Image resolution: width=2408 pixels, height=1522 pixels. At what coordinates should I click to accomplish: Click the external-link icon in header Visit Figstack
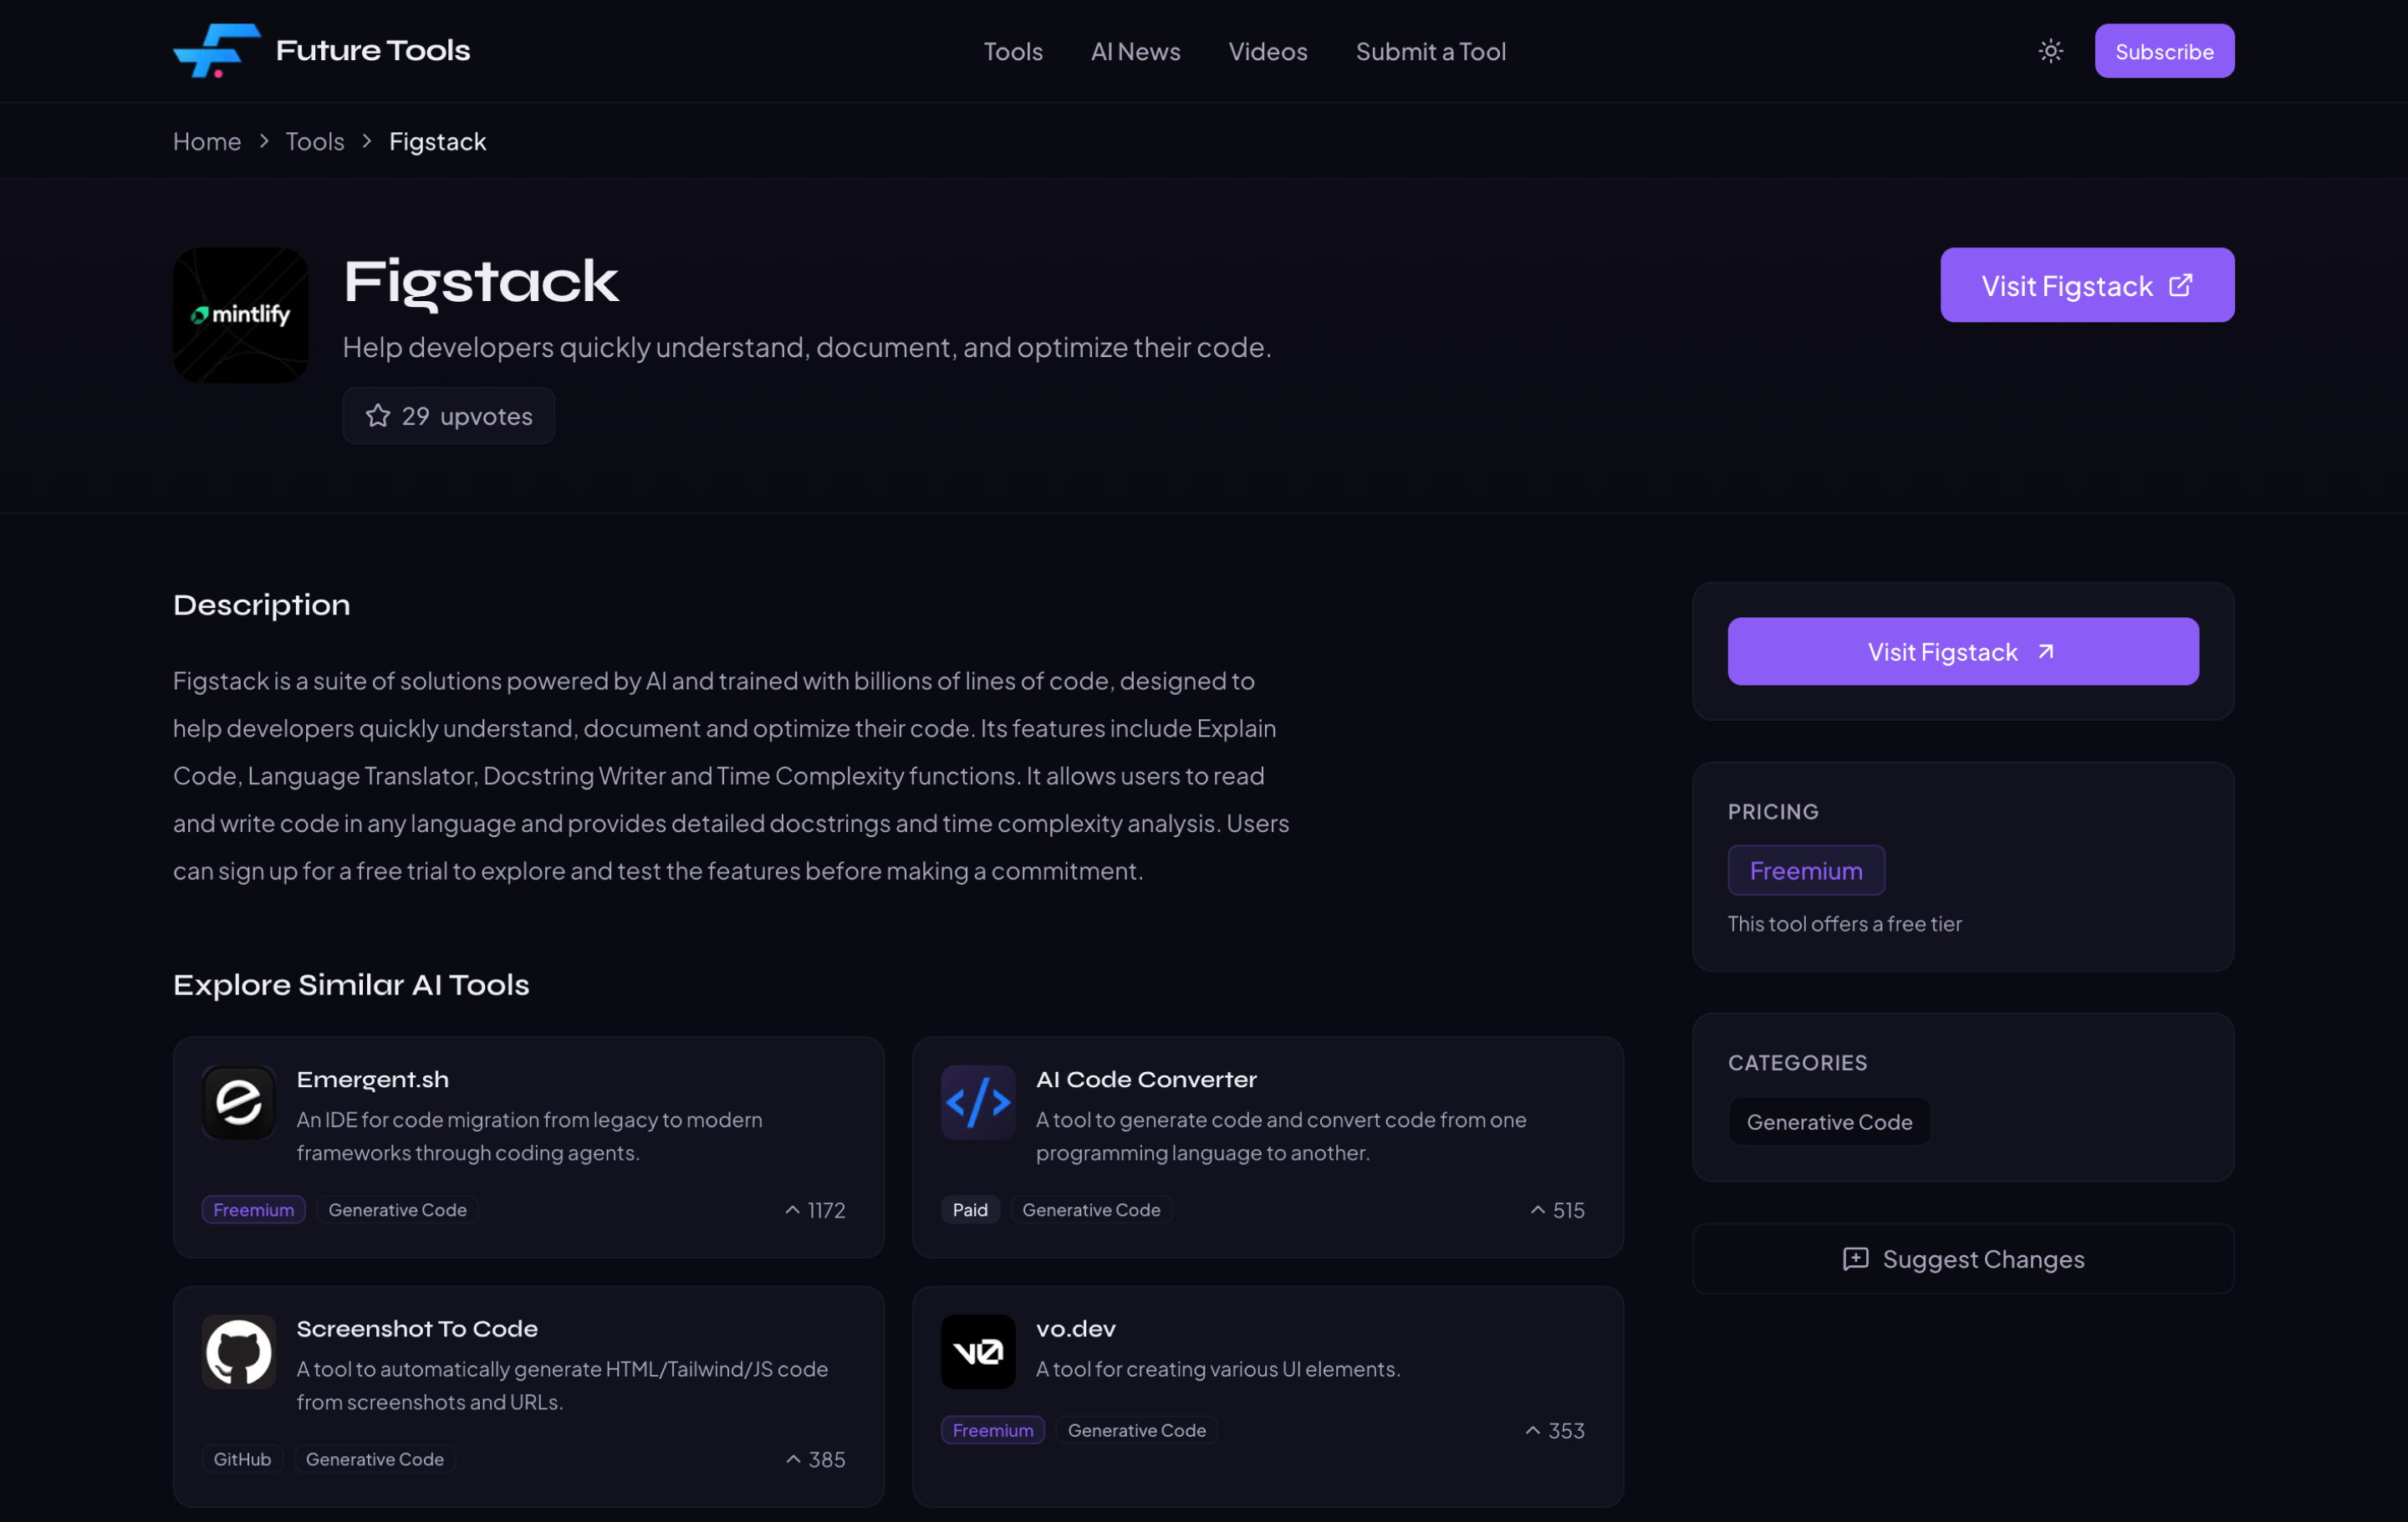coord(2180,285)
